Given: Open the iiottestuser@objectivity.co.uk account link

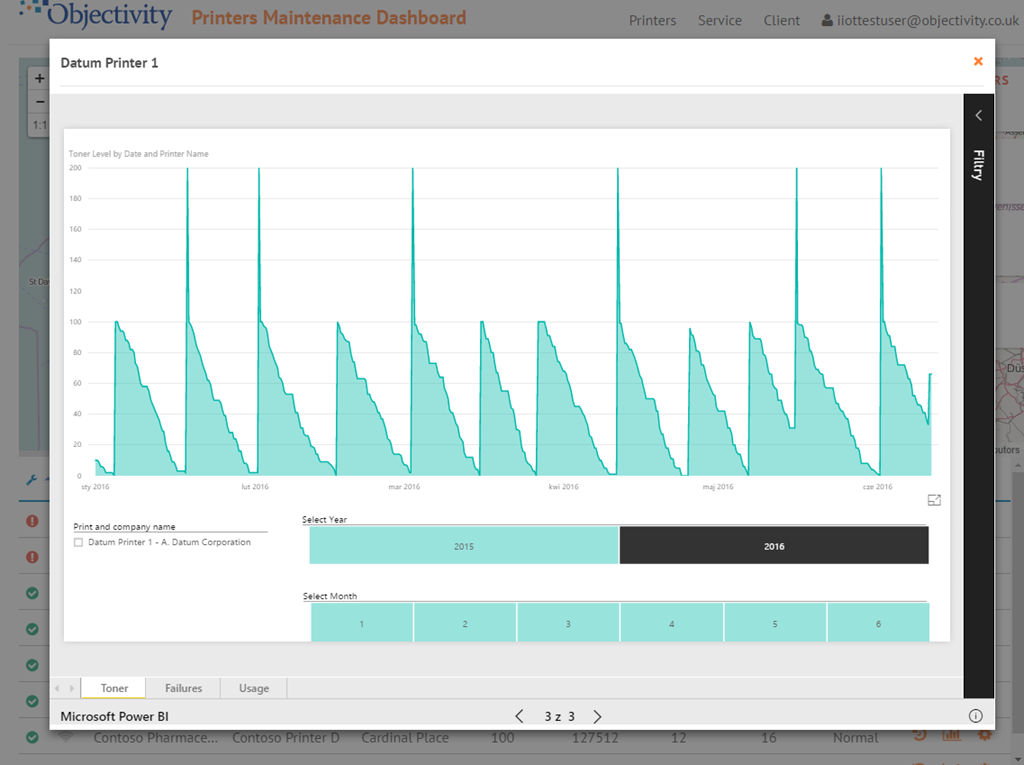Looking at the screenshot, I should click(920, 20).
